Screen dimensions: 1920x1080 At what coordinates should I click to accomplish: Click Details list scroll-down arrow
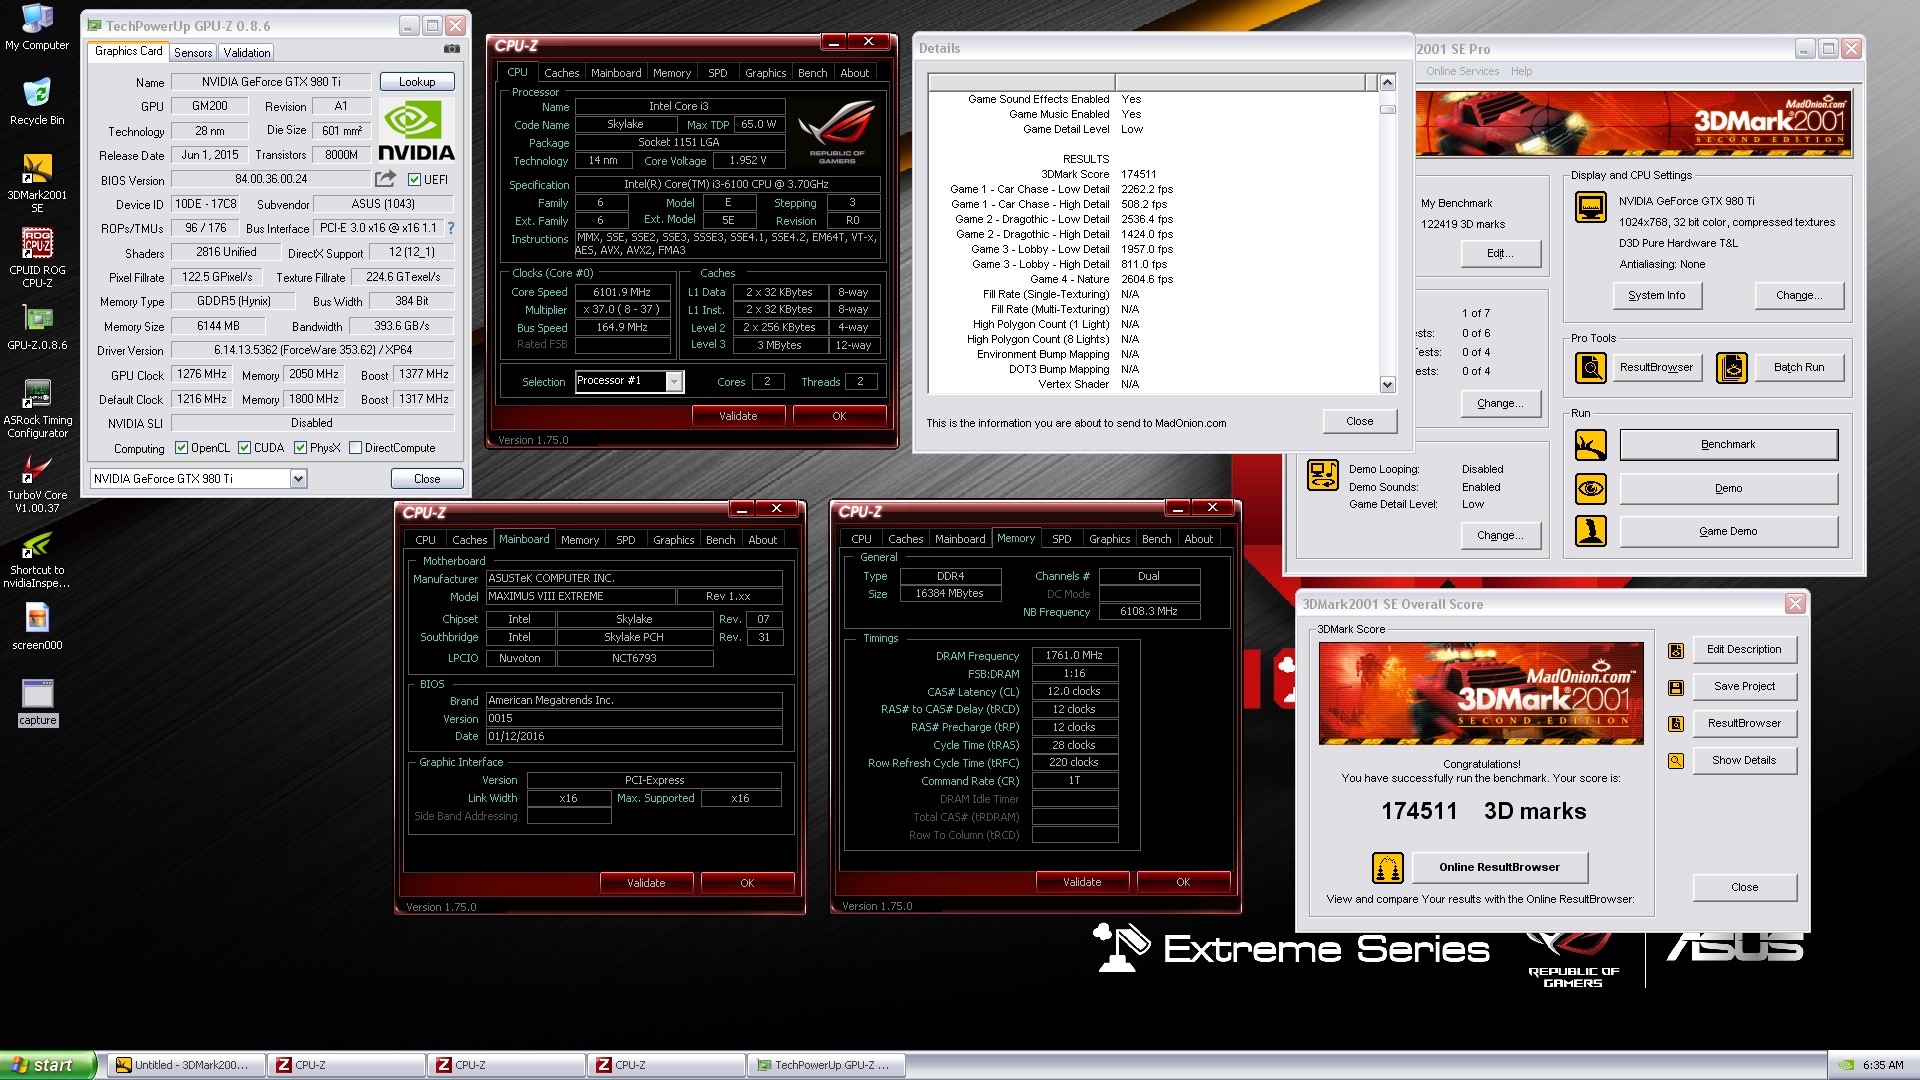point(1387,385)
